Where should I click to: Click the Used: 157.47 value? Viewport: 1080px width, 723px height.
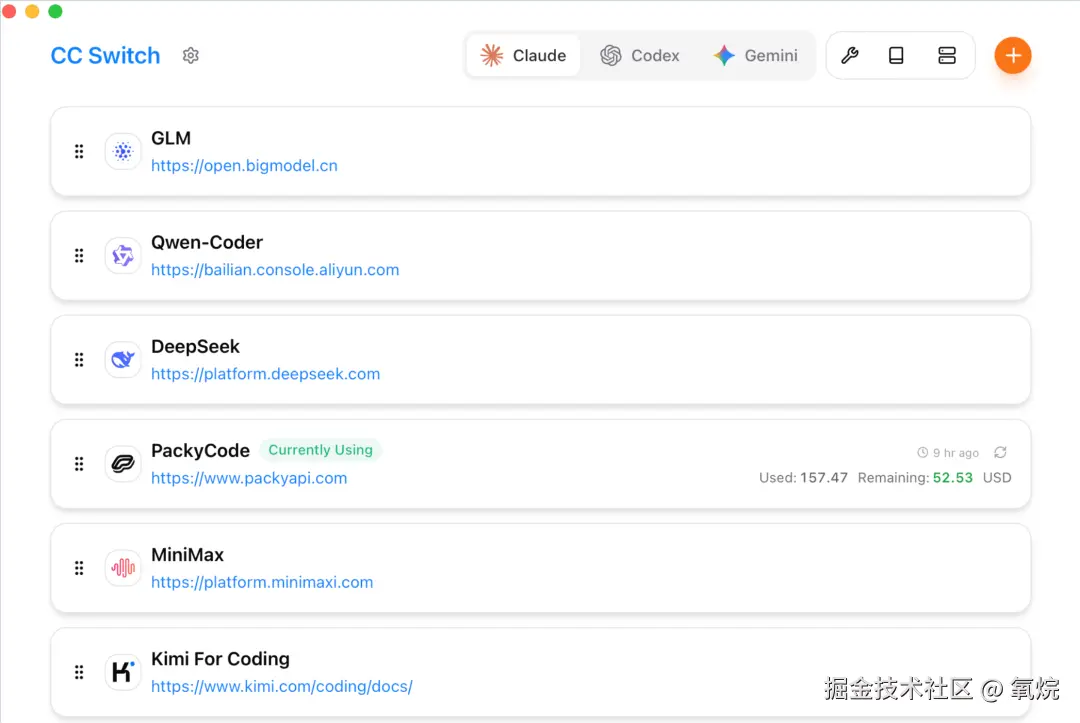(x=803, y=478)
